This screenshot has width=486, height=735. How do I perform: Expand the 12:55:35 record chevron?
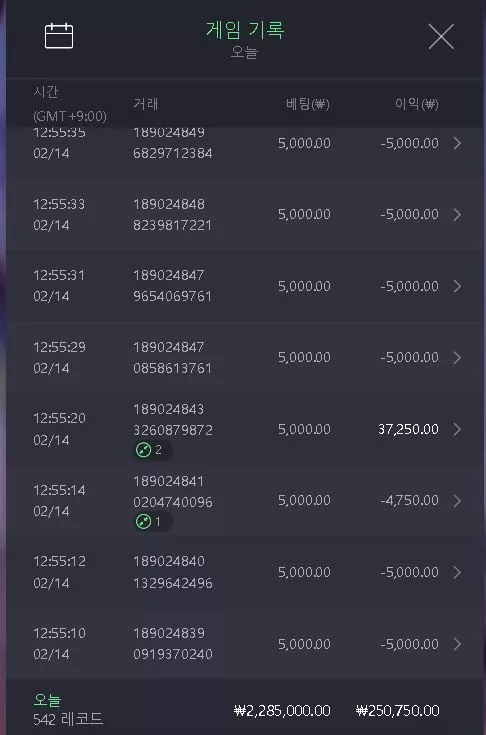[x=457, y=143]
